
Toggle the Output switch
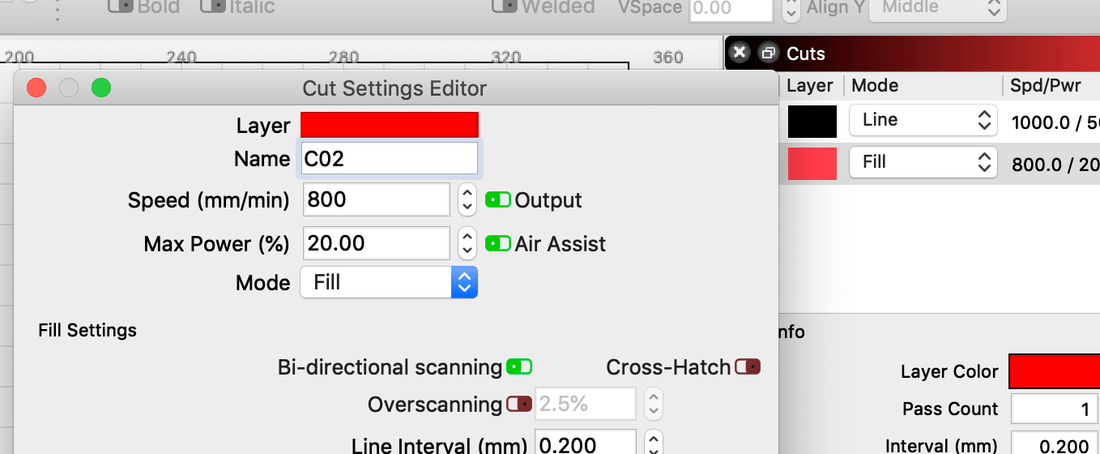click(498, 200)
